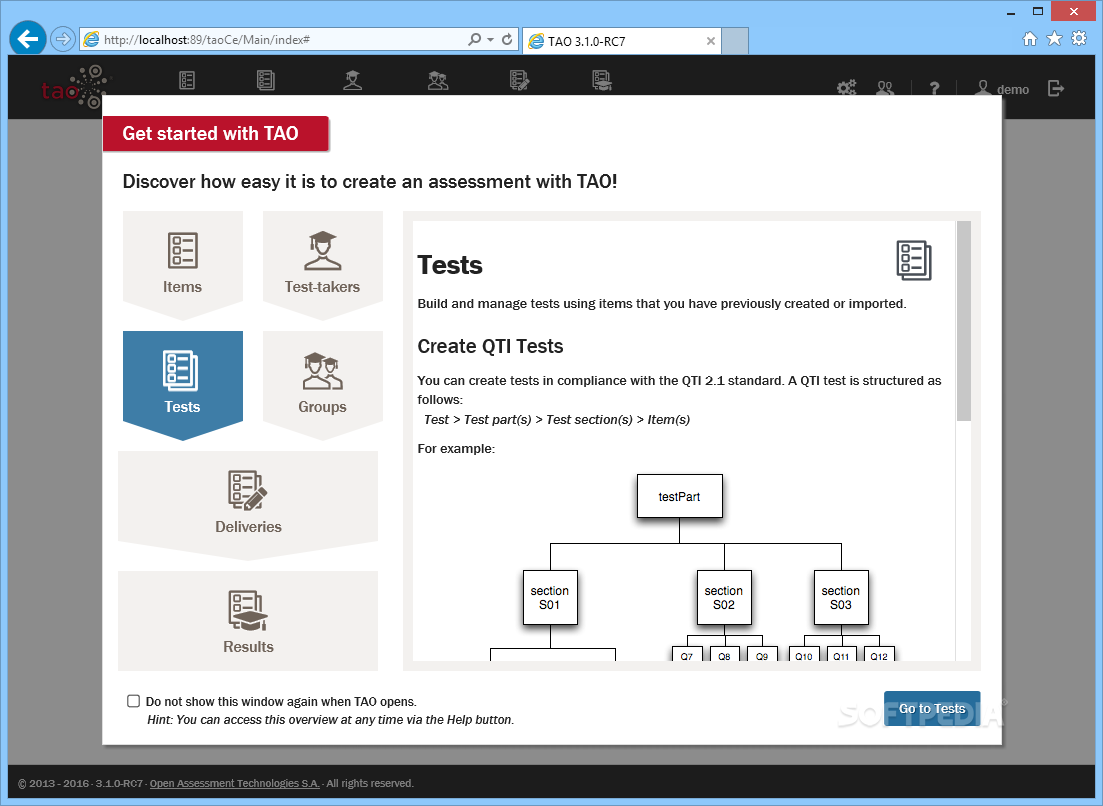Image resolution: width=1103 pixels, height=806 pixels.
Task: Click the 'Tests' heading in content panel
Action: pyautogui.click(x=450, y=265)
